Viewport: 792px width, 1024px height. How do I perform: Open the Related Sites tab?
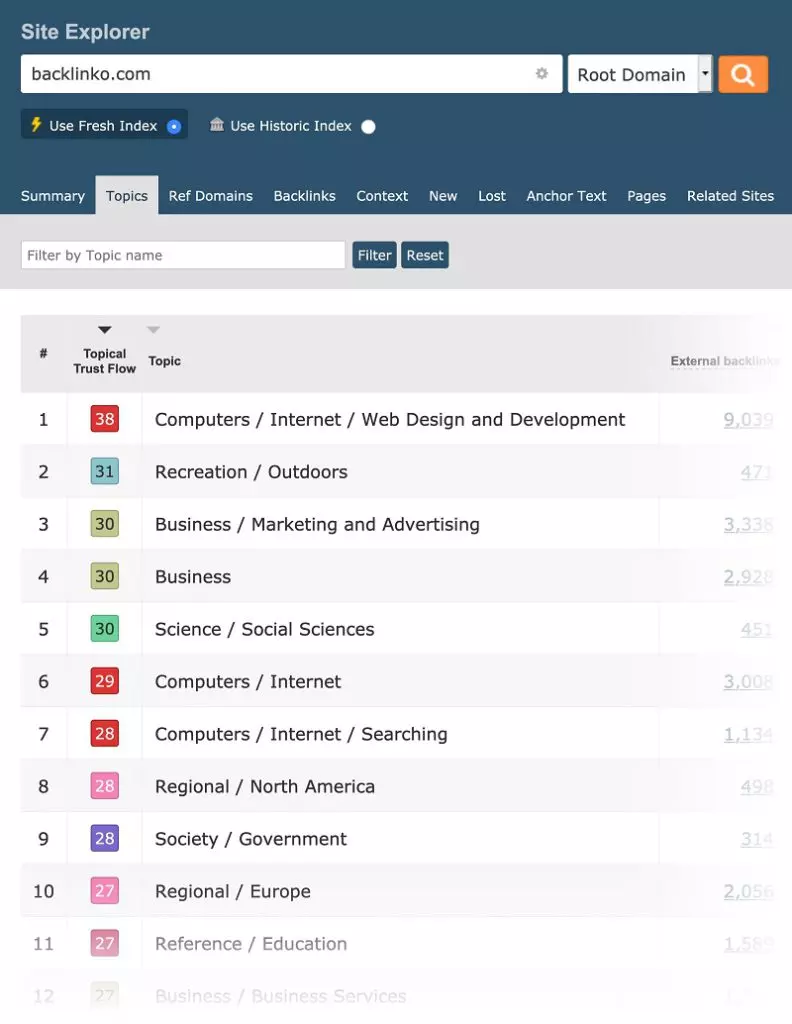730,196
